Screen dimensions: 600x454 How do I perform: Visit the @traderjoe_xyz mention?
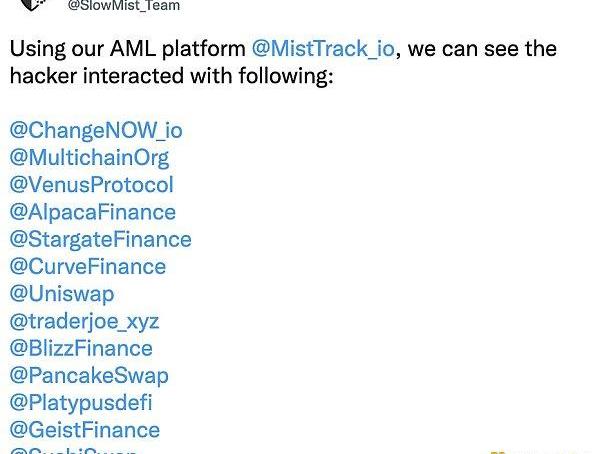point(84,321)
